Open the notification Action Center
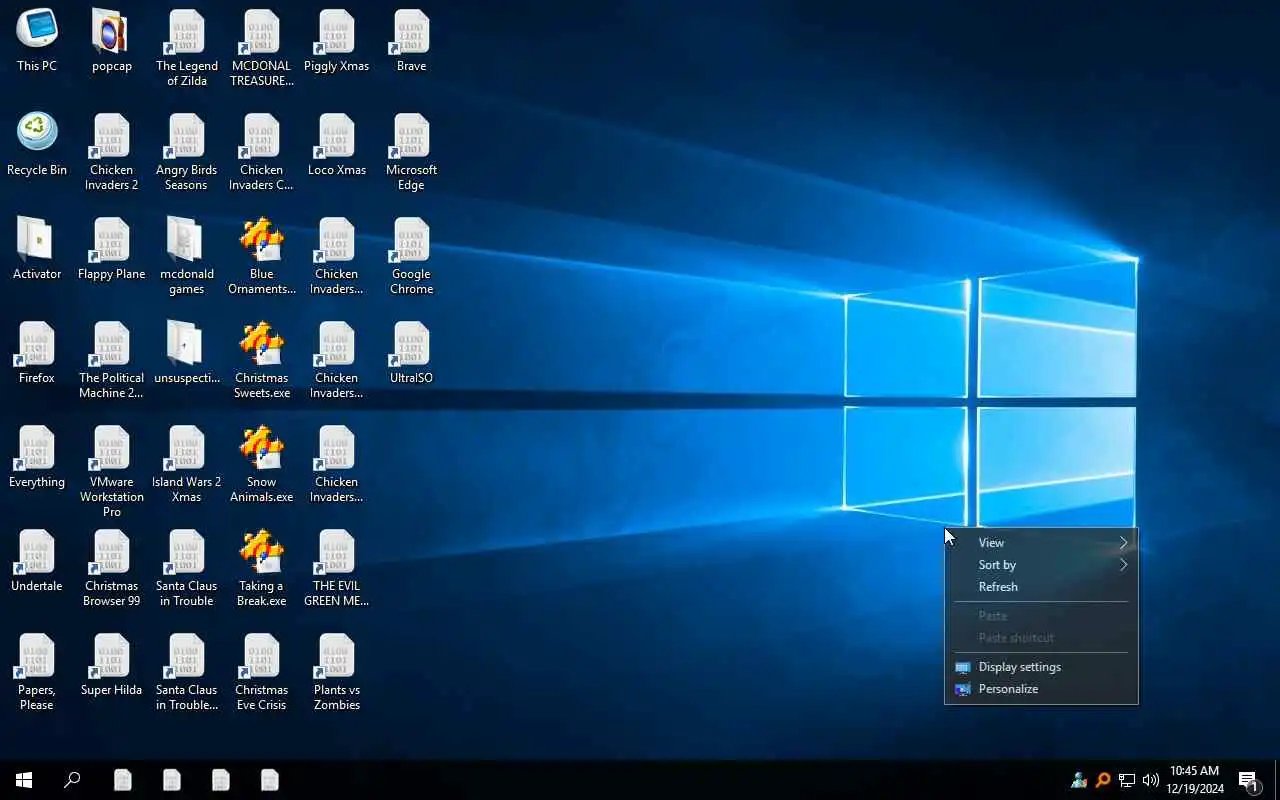The image size is (1280, 800). pos(1249,780)
